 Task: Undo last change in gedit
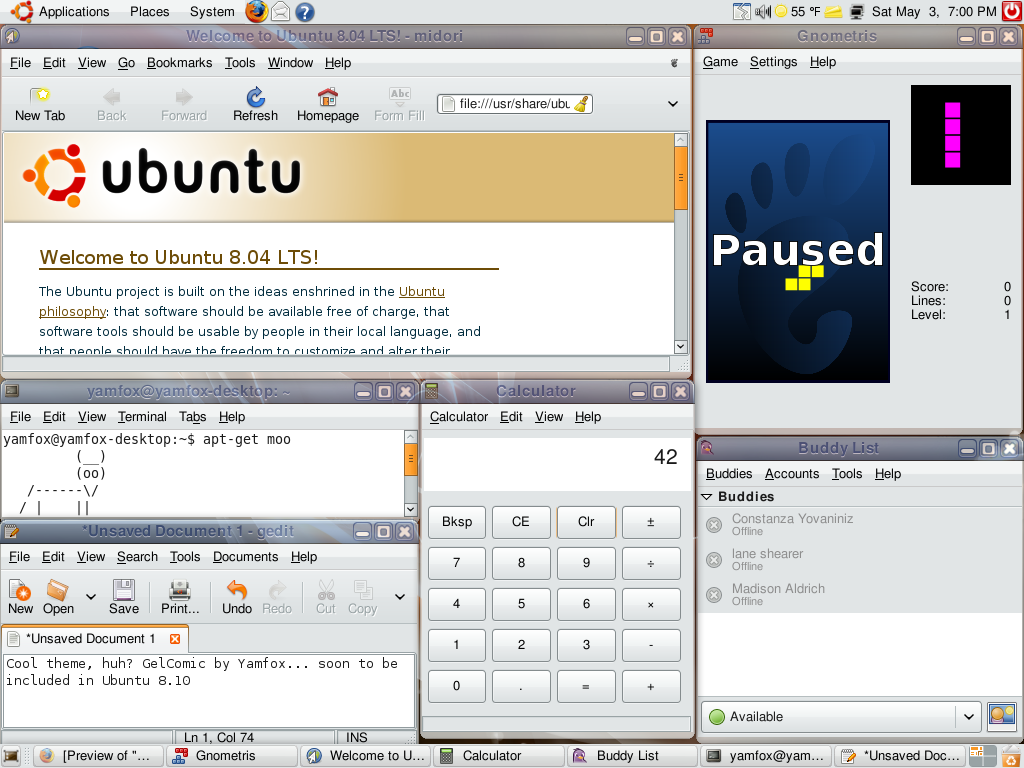click(x=236, y=597)
